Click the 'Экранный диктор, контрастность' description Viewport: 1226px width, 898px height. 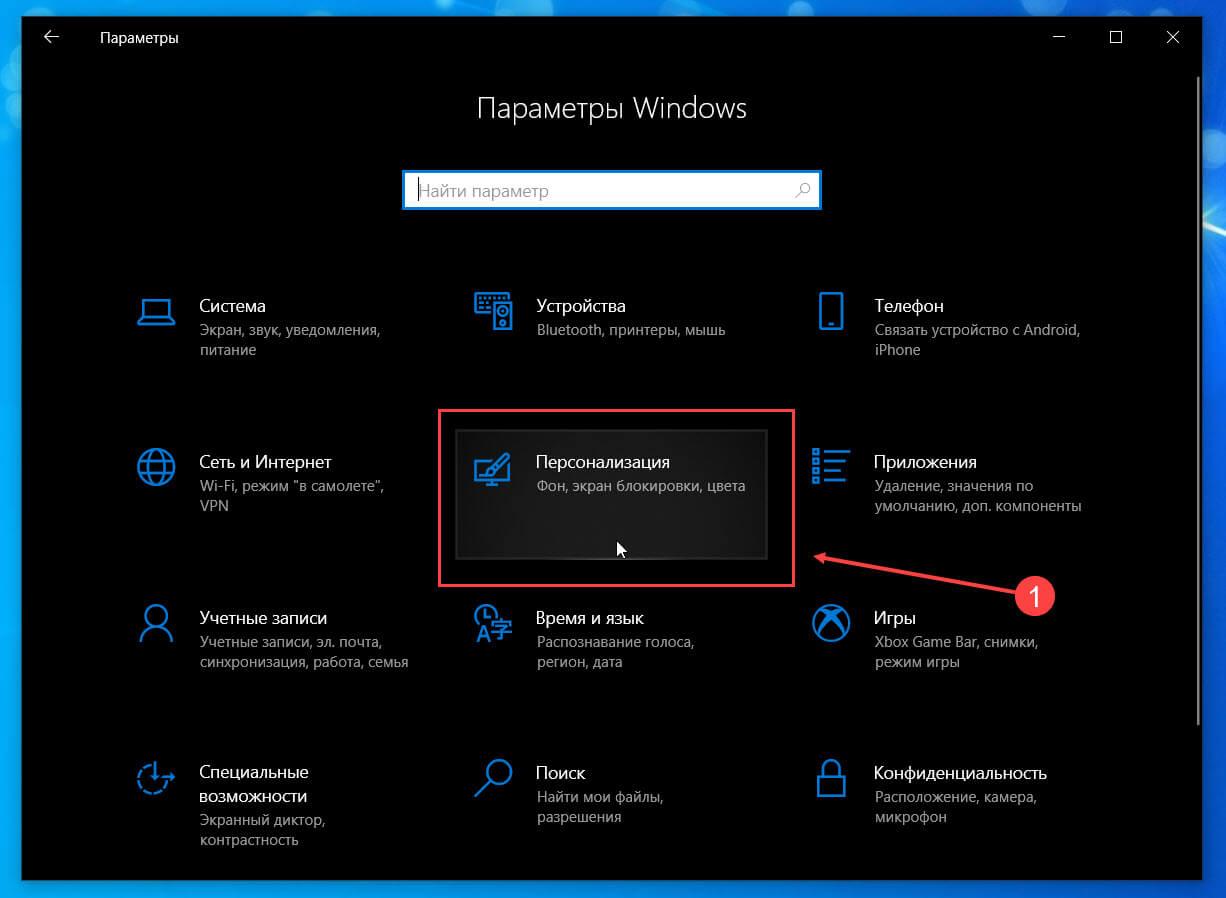click(262, 830)
